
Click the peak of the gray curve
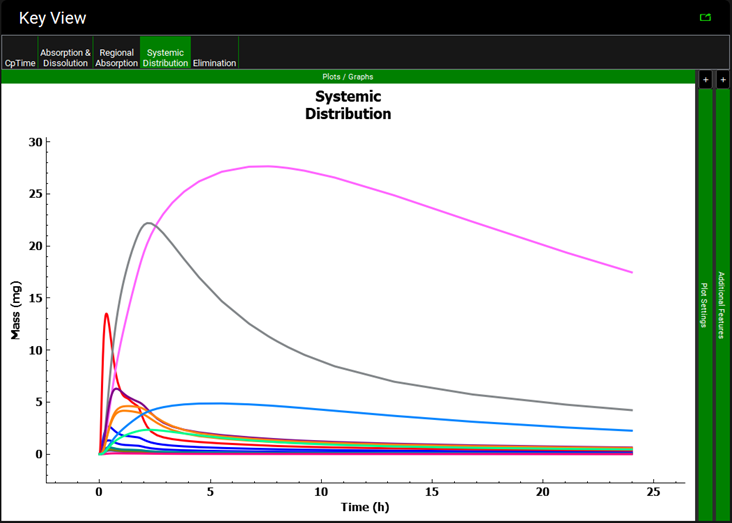(x=148, y=223)
